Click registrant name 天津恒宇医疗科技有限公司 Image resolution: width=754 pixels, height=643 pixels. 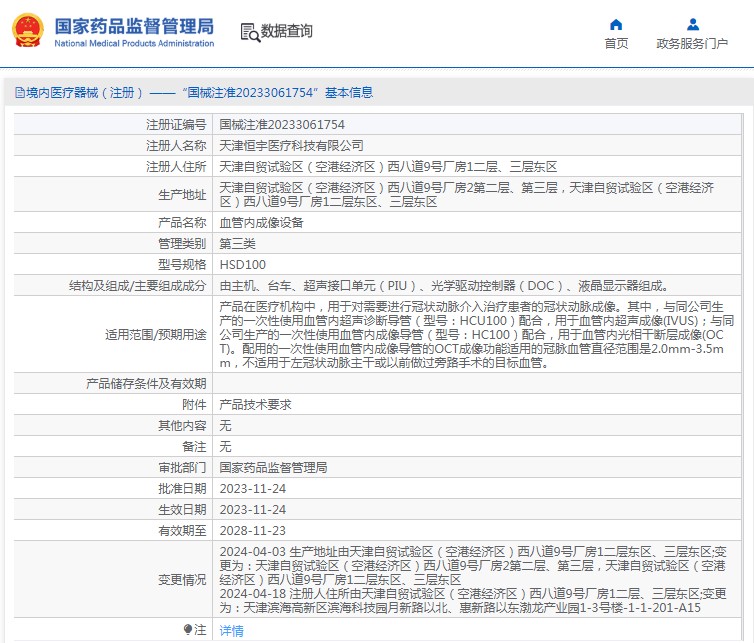(x=284, y=145)
